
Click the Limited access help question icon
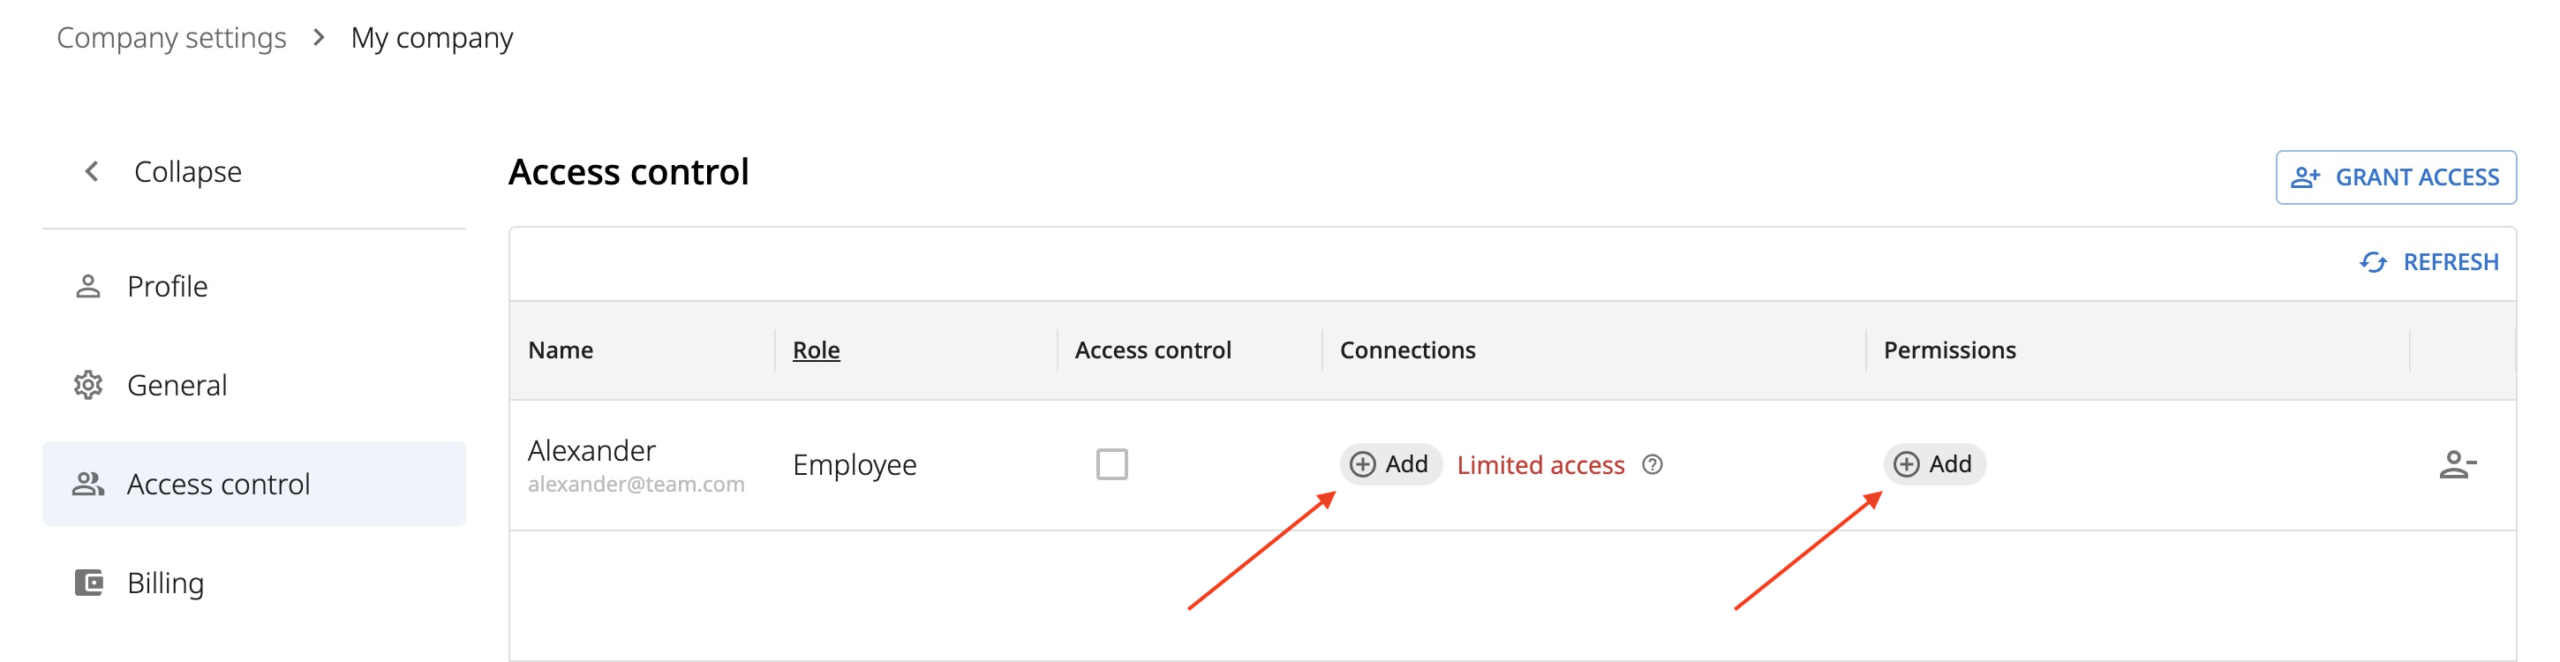coord(1652,465)
